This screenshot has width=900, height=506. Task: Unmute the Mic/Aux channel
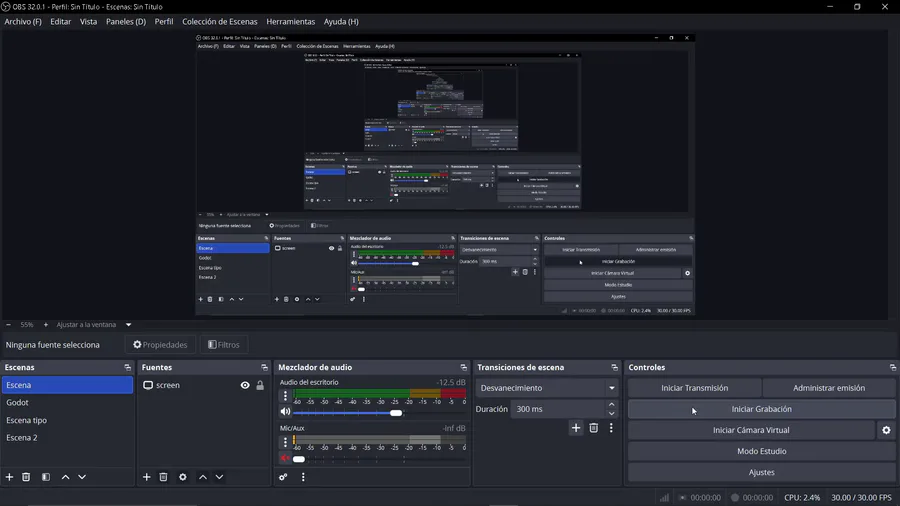(x=285, y=458)
